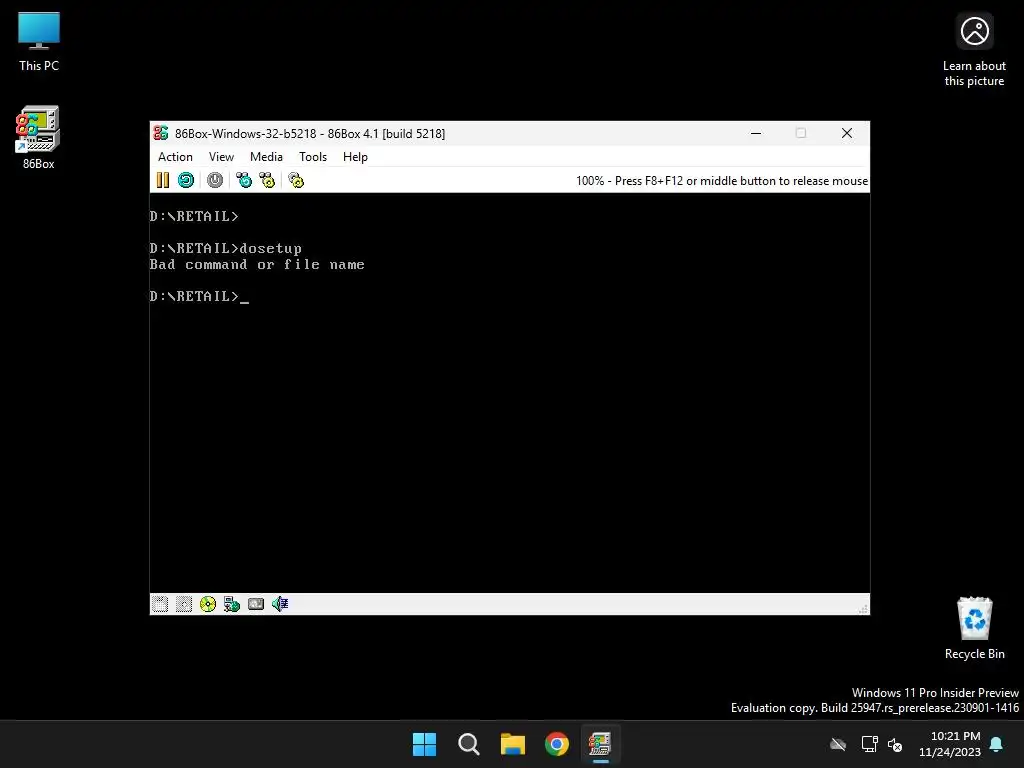Open taskbar Search
The height and width of the screenshot is (768, 1024).
click(x=469, y=744)
